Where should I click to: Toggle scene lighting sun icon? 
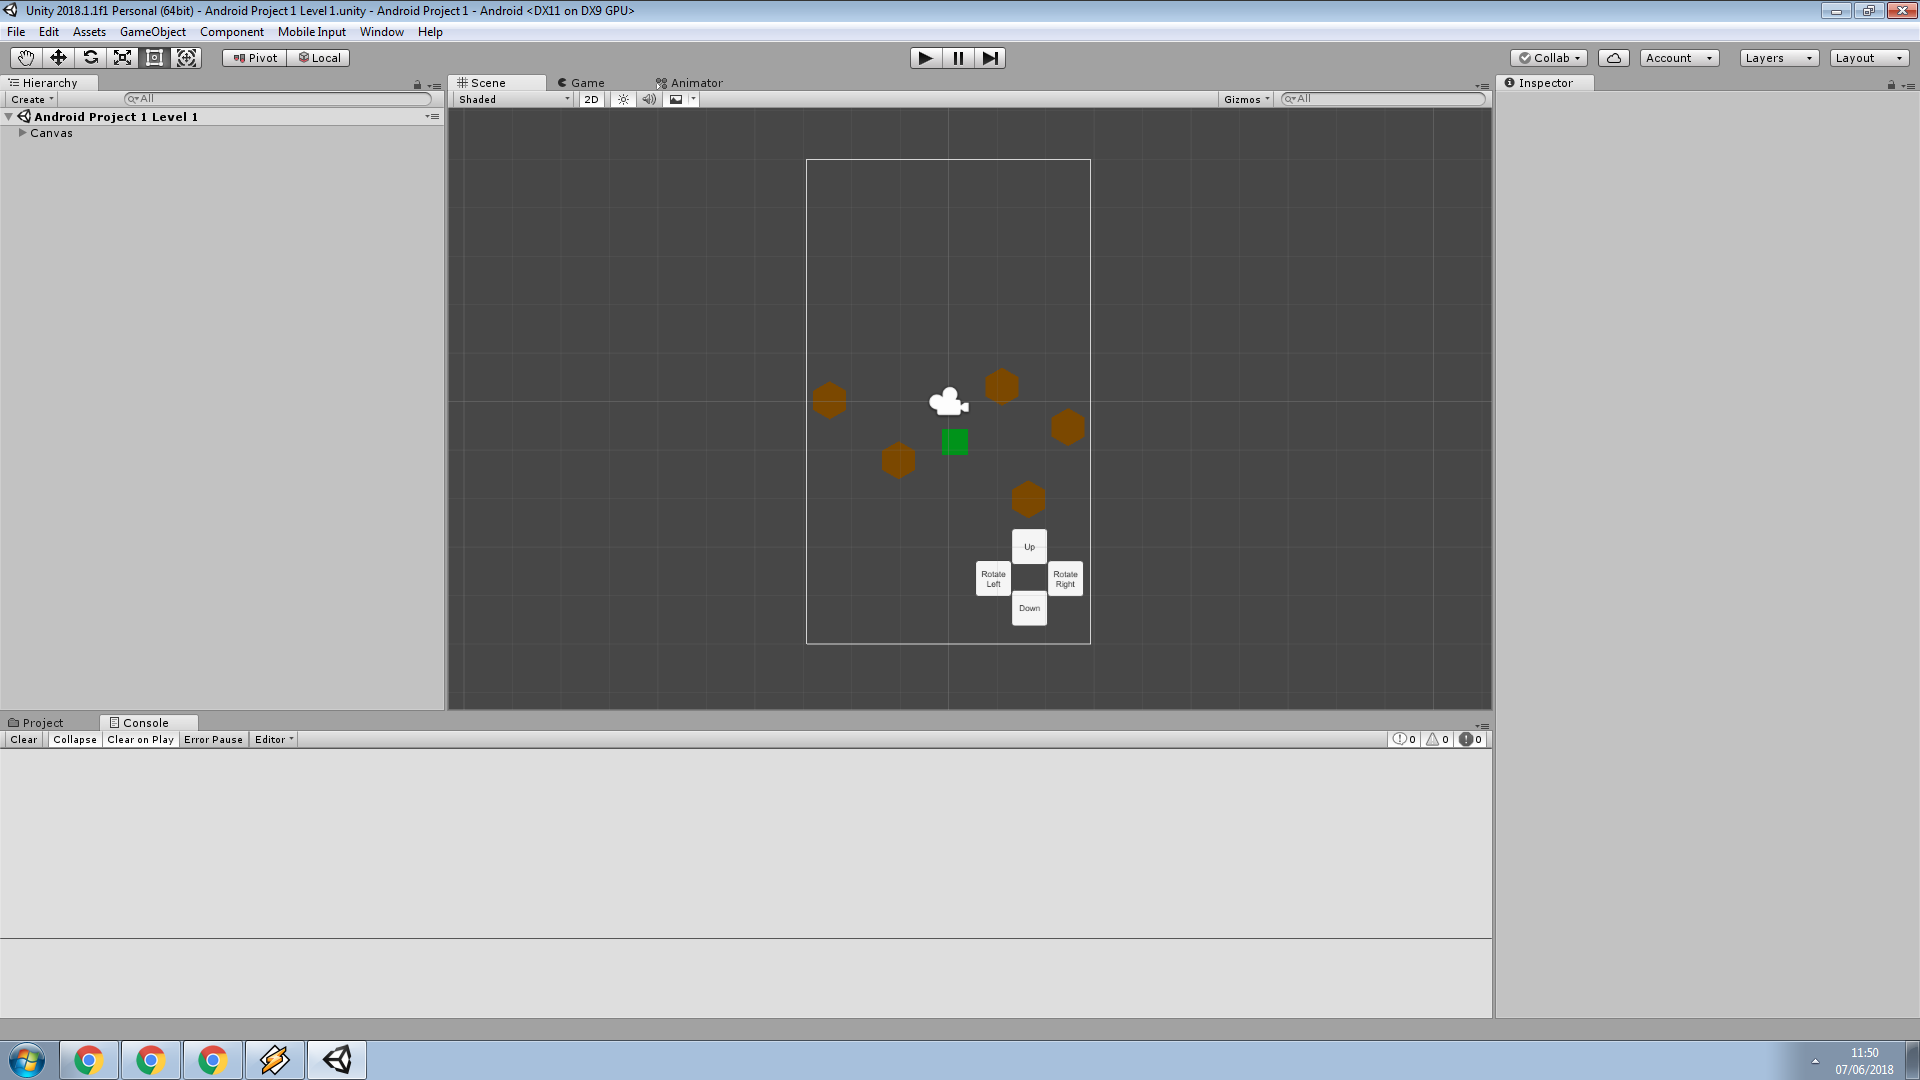(623, 99)
